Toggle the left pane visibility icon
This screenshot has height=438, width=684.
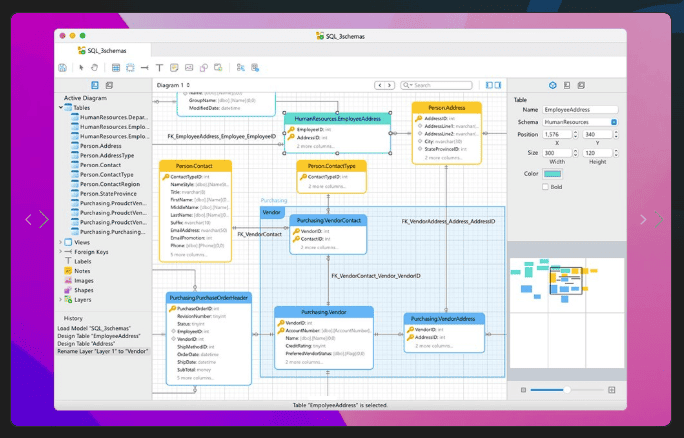489,85
